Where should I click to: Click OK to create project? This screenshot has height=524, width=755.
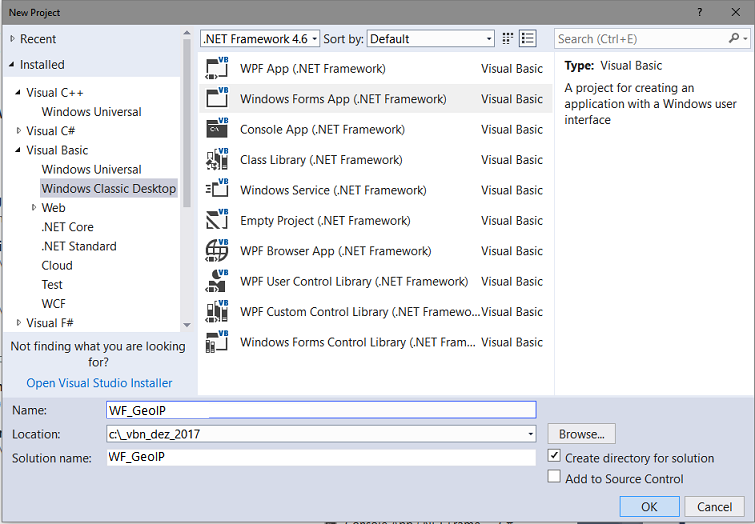click(649, 506)
